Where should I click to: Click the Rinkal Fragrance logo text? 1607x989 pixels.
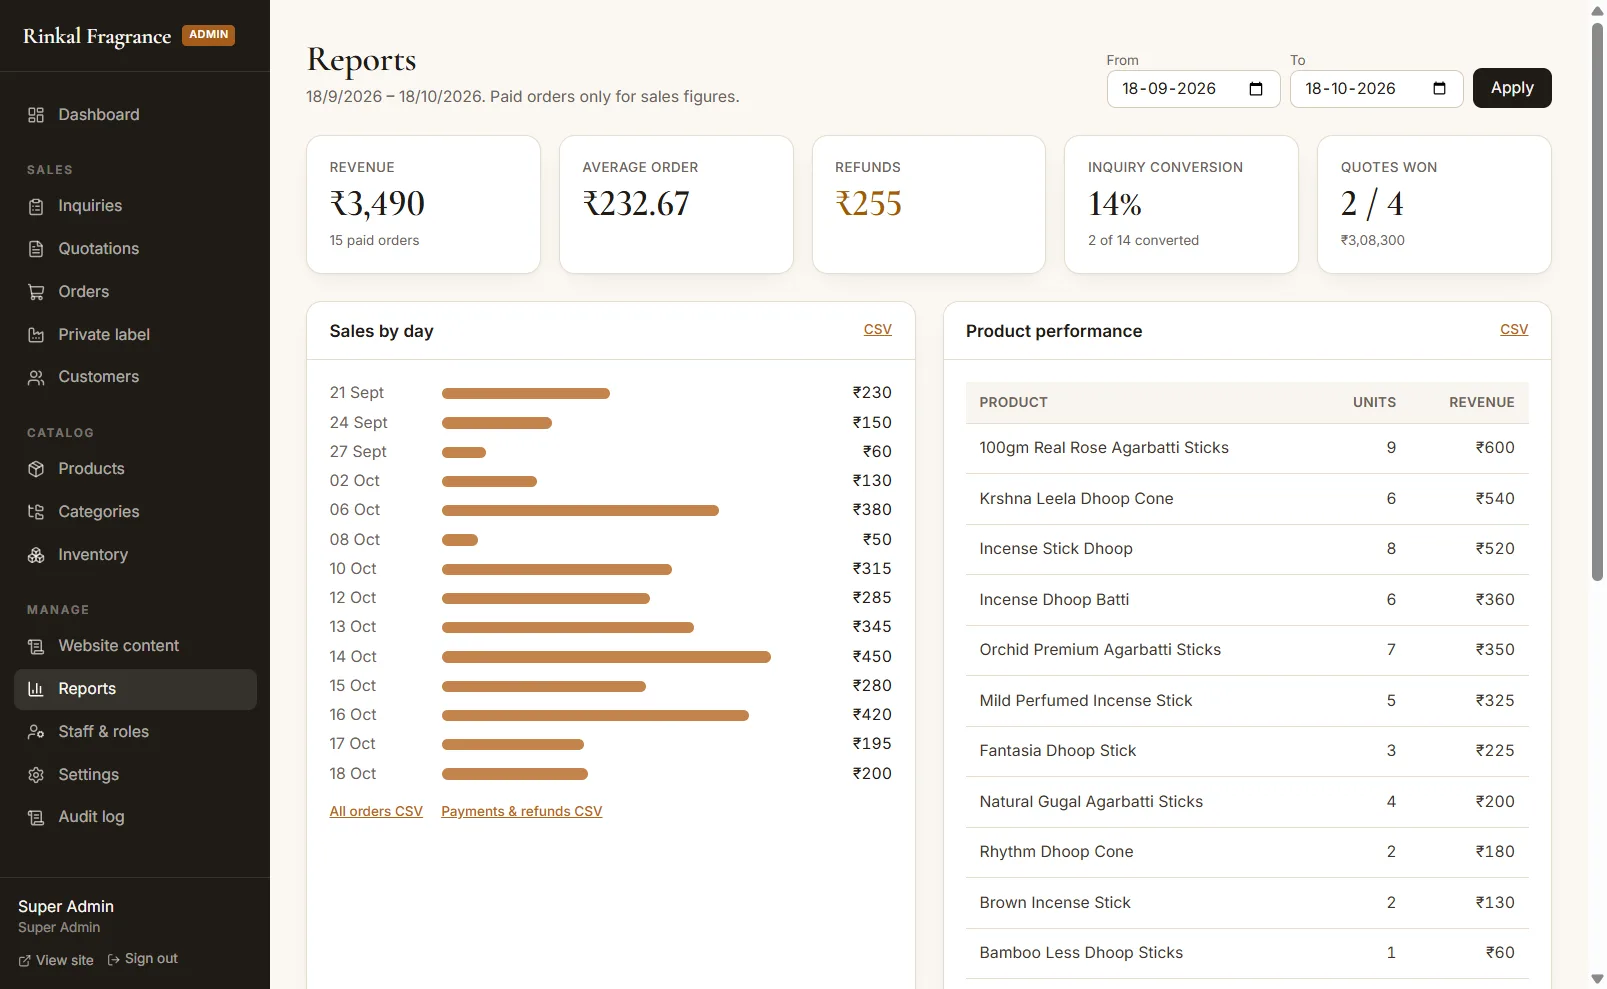(97, 36)
